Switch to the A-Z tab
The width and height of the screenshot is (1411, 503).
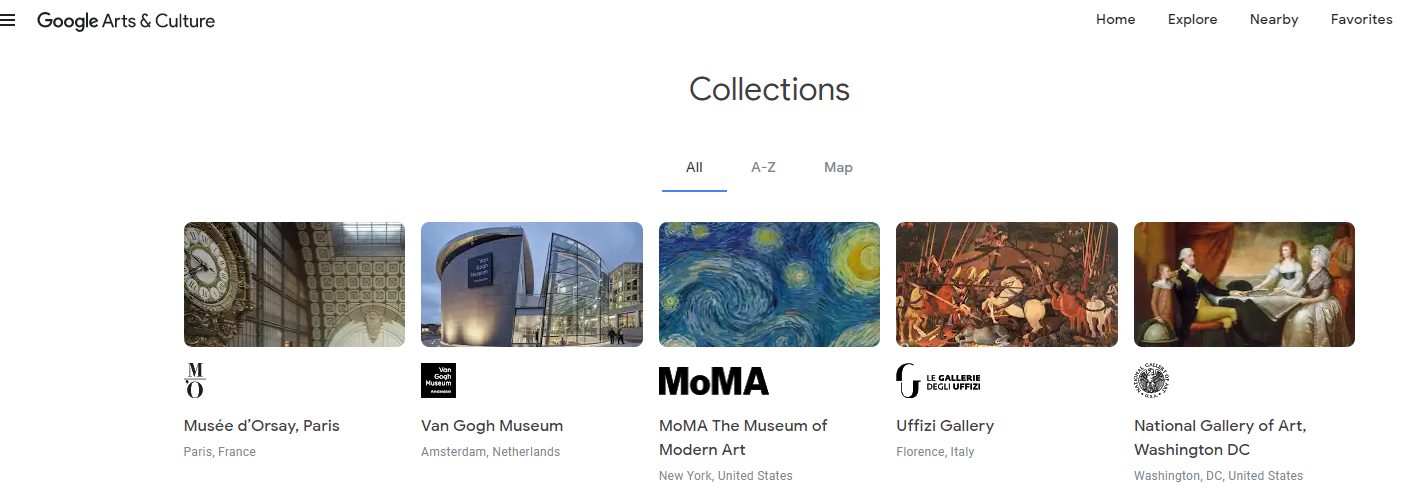pos(763,167)
